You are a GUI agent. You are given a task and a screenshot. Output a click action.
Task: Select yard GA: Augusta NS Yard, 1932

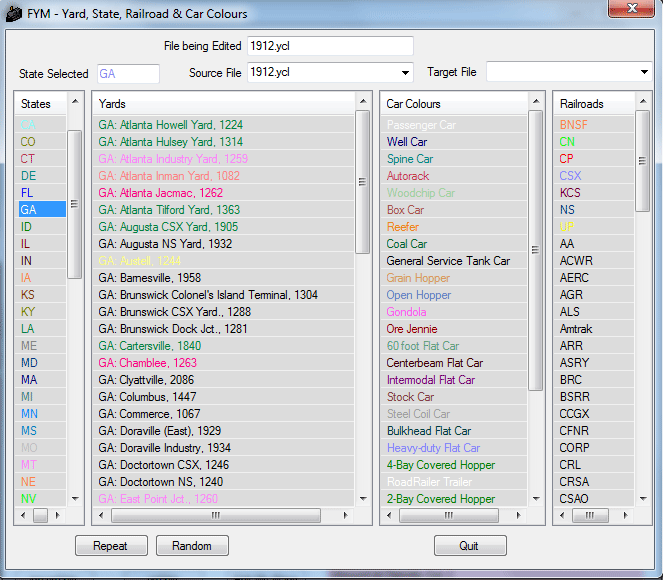pos(223,243)
